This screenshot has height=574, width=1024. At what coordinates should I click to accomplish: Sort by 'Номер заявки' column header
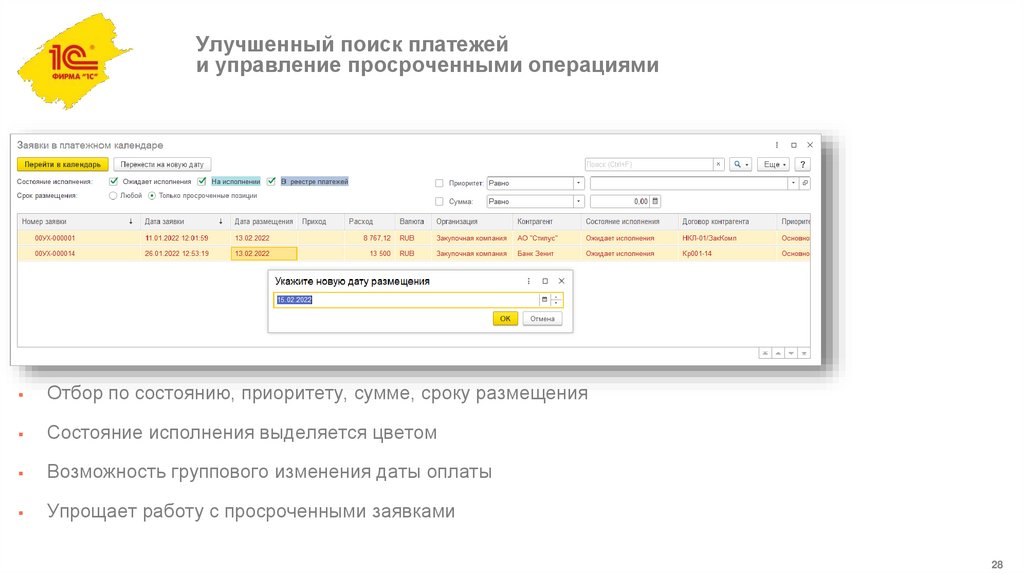[x=78, y=222]
